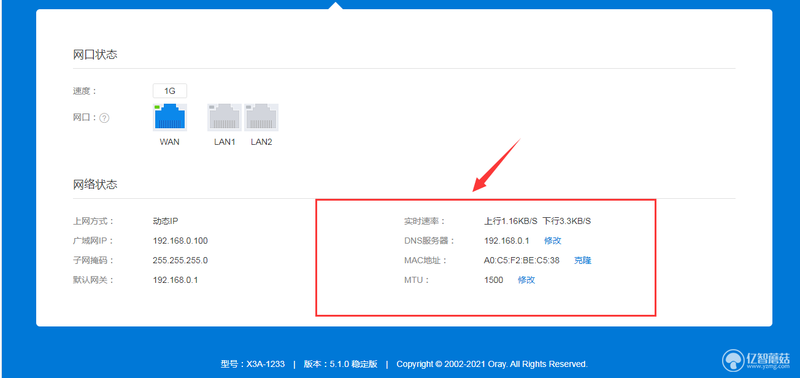The width and height of the screenshot is (800, 378).
Task: Click the 亿智蘑菇 mushroom logo icon
Action: 734,360
